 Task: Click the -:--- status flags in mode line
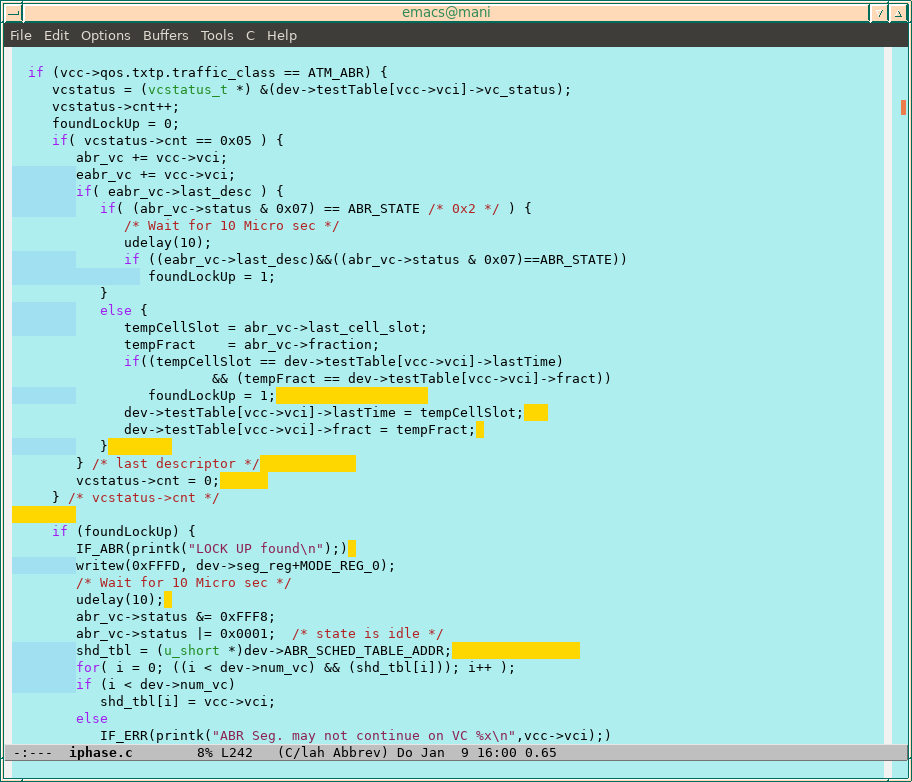33,752
